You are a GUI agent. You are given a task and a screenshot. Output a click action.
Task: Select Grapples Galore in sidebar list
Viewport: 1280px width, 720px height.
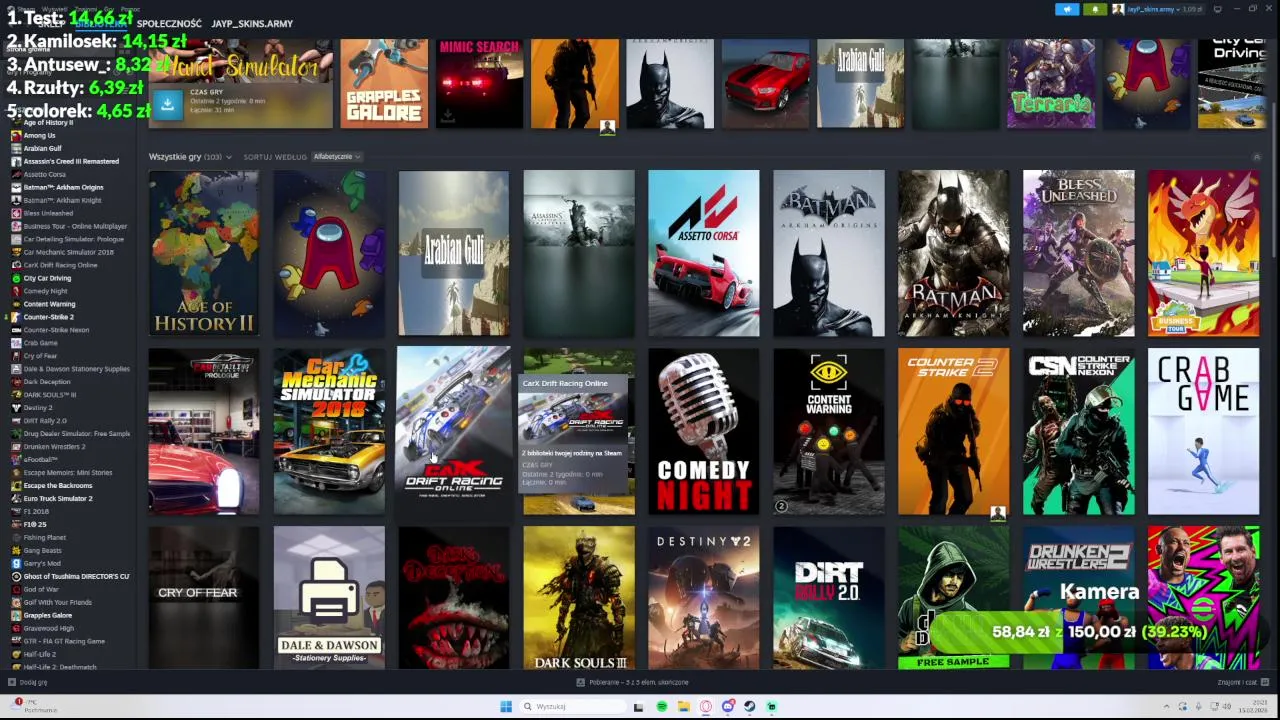(47, 615)
